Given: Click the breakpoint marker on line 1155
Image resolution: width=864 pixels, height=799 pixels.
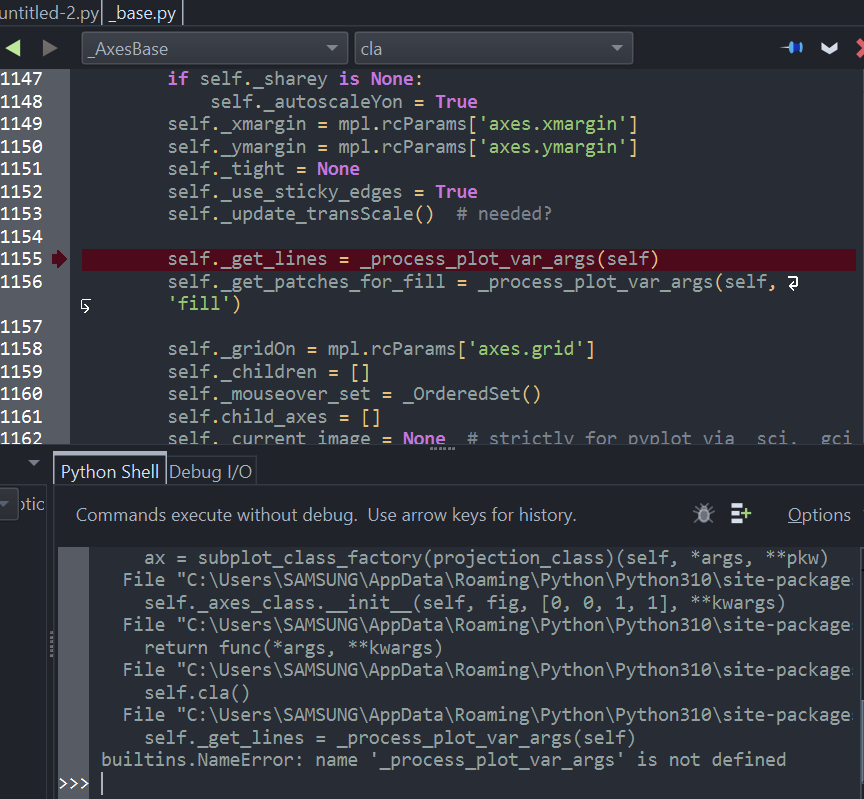Looking at the screenshot, I should tap(58, 258).
